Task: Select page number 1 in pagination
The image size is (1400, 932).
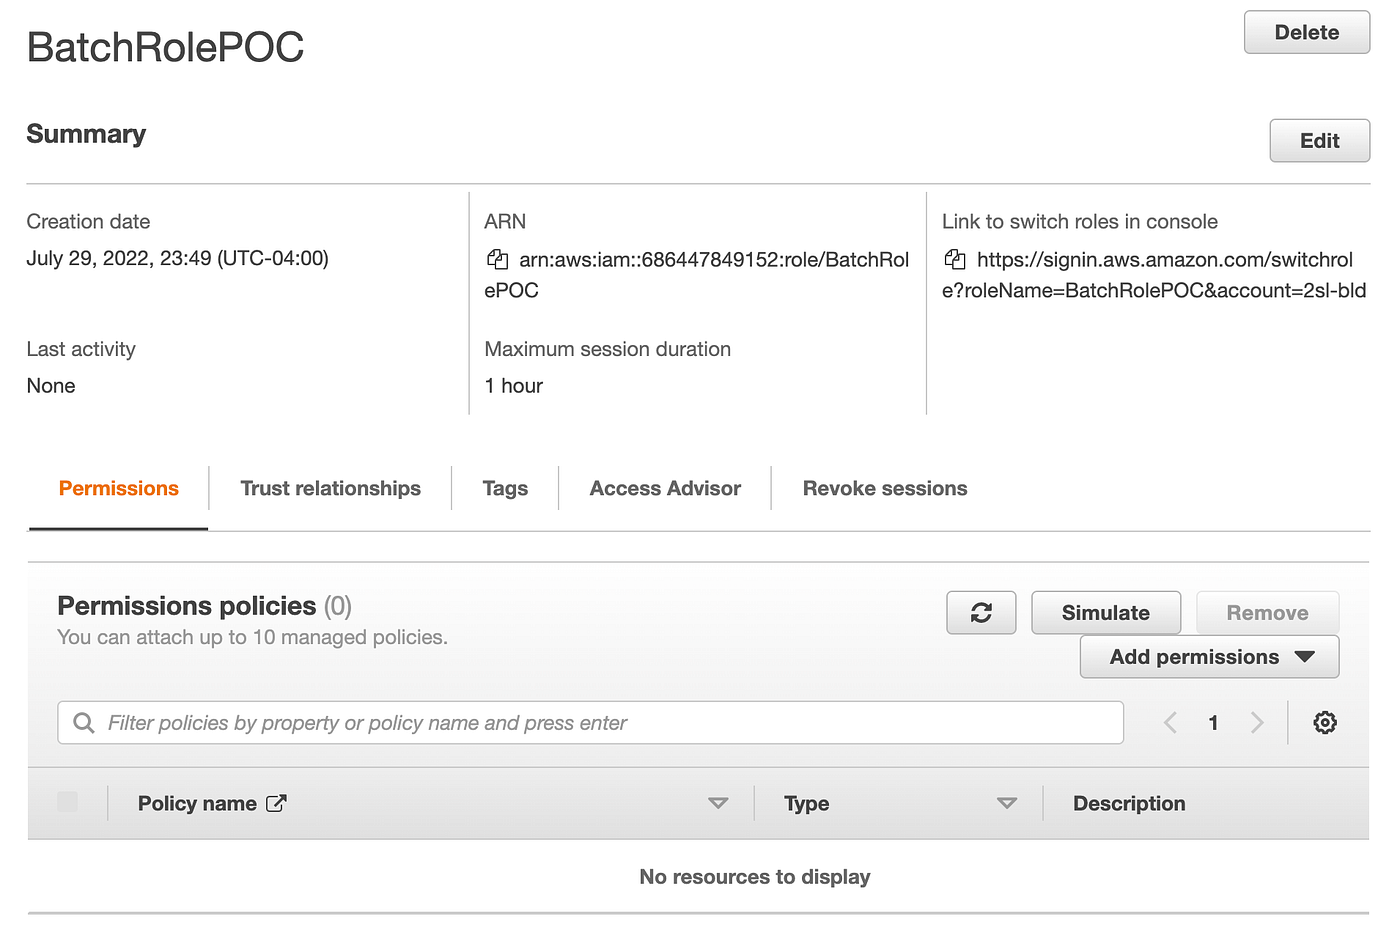Action: coord(1213,723)
